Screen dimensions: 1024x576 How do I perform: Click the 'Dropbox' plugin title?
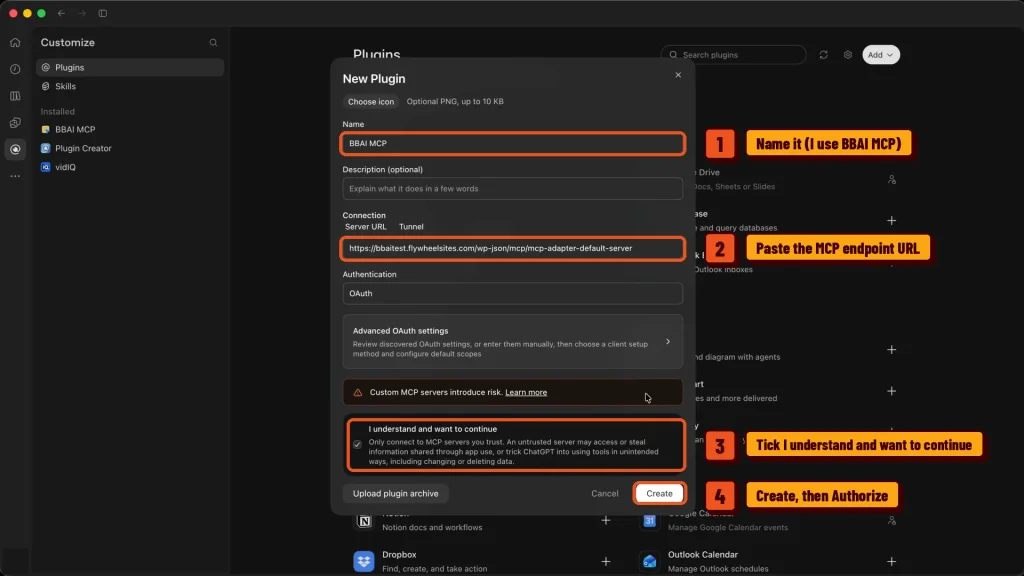click(x=399, y=554)
